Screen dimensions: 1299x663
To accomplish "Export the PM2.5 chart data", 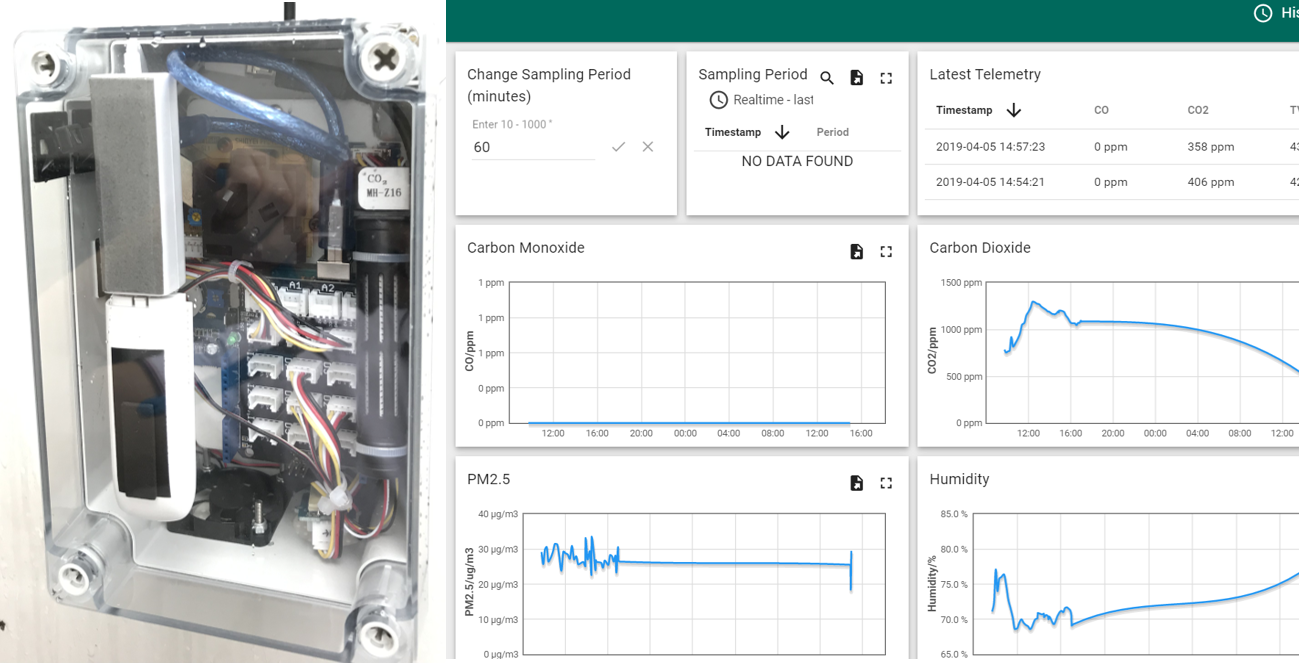I will tap(856, 483).
